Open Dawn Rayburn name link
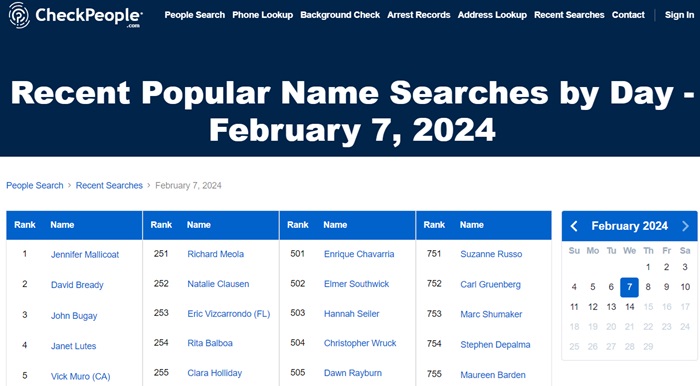 [x=353, y=373]
